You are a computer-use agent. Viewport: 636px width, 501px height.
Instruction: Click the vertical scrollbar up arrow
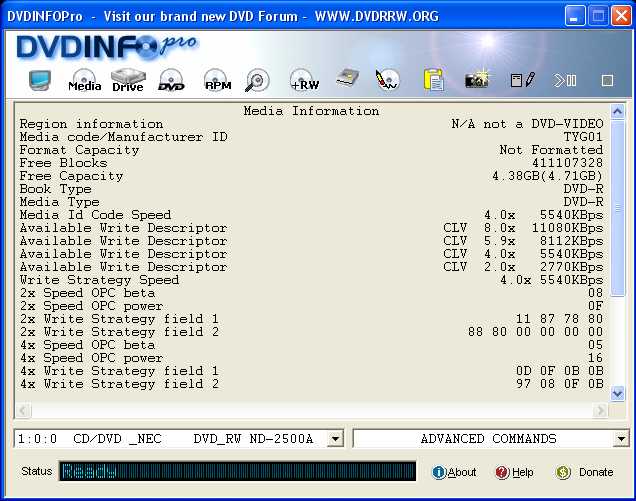coord(617,111)
